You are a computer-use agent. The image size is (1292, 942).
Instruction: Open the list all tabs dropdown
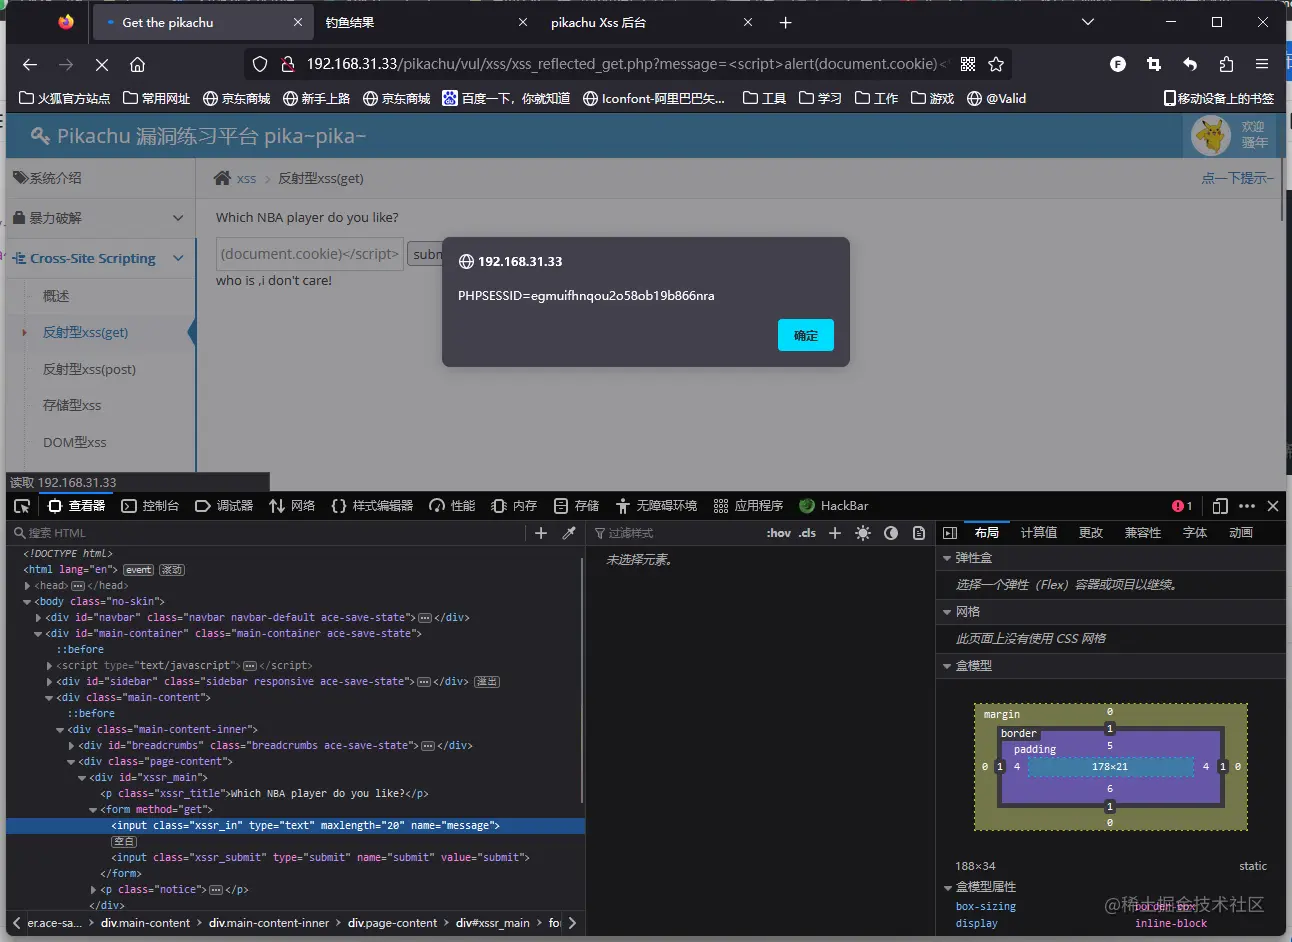click(1088, 22)
